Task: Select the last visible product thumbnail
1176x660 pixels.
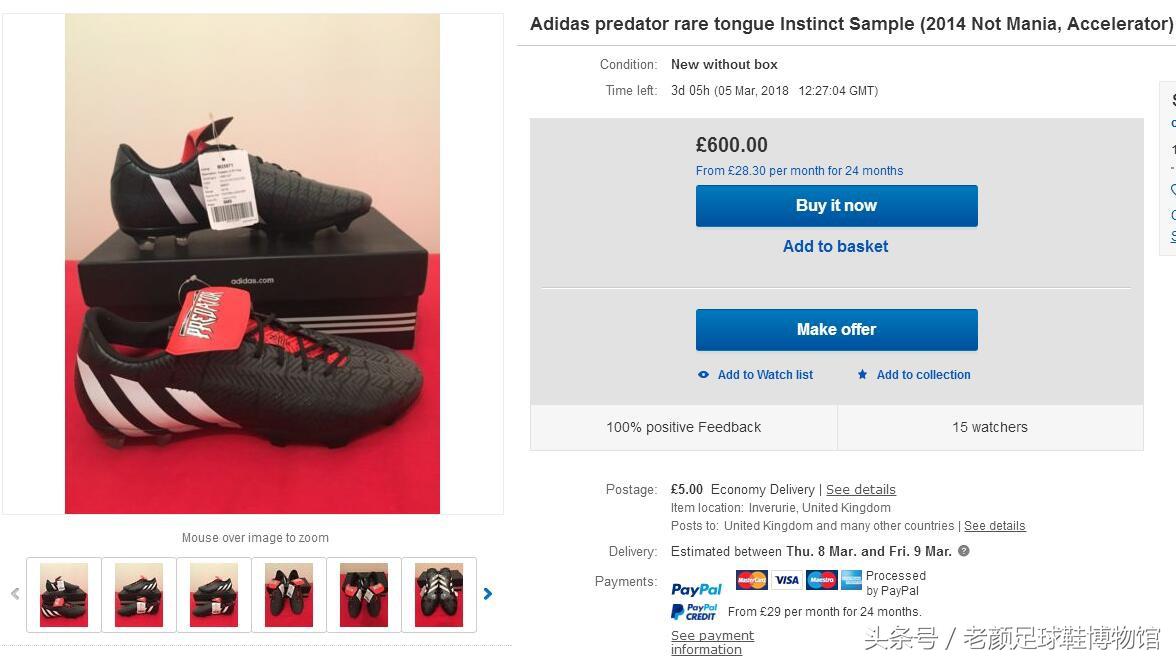Action: tap(439, 595)
